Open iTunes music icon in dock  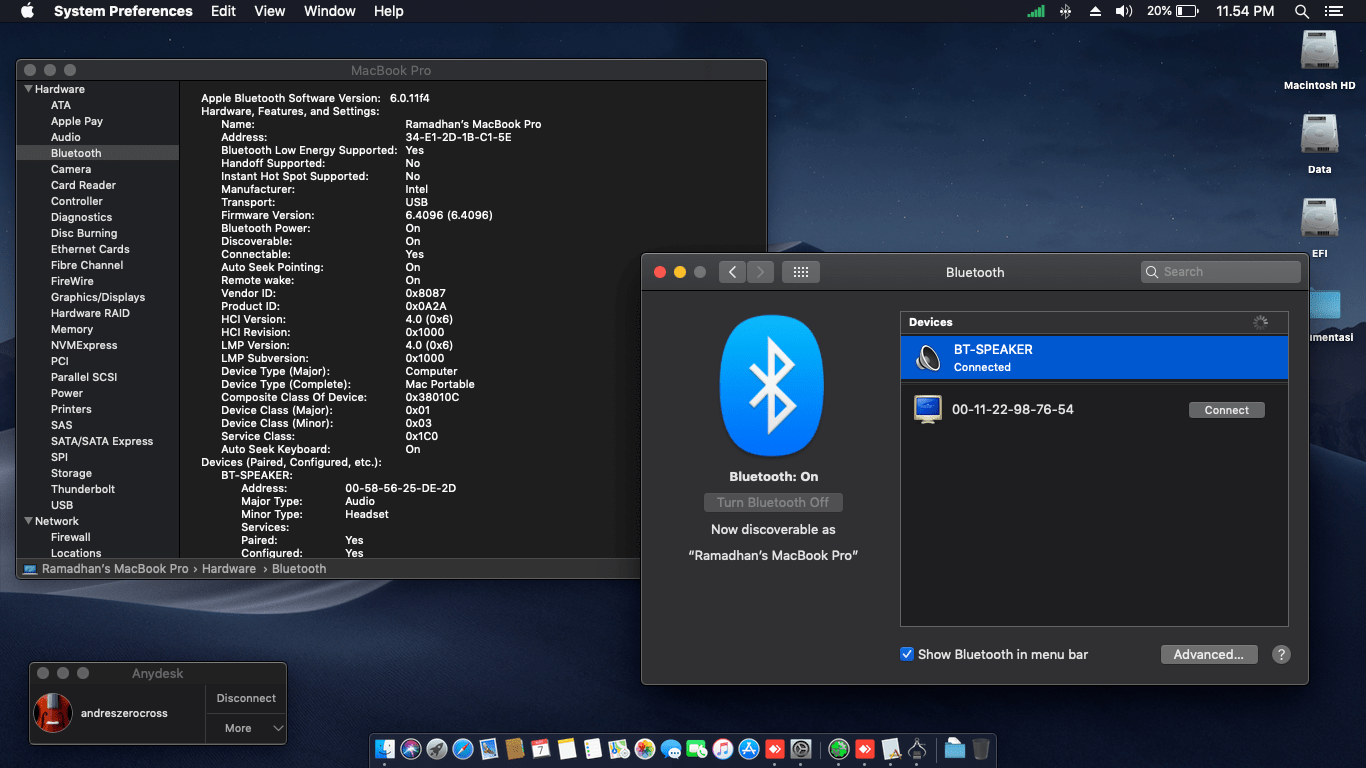click(723, 748)
